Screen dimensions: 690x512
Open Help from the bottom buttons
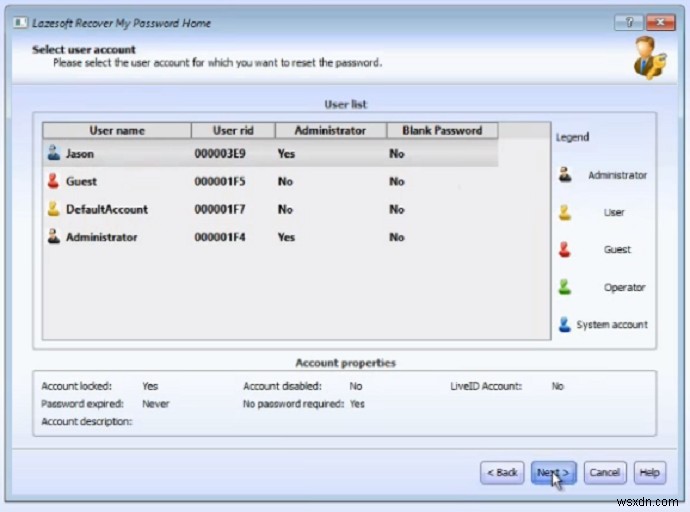650,472
